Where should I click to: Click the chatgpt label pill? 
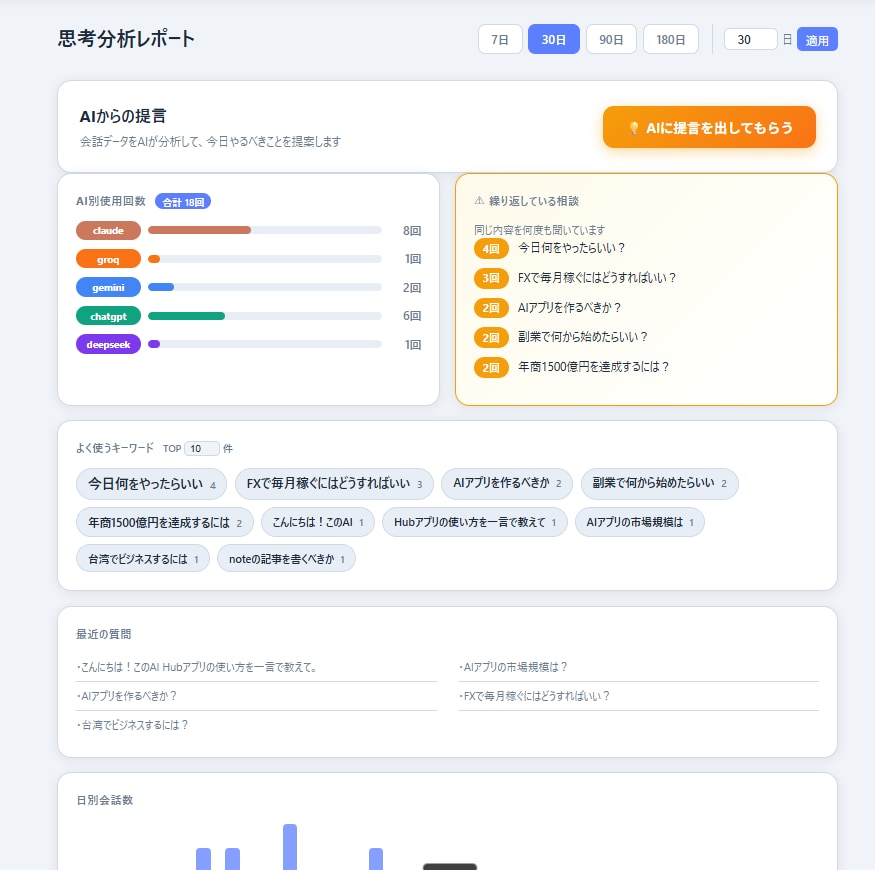pyautogui.click(x=108, y=316)
